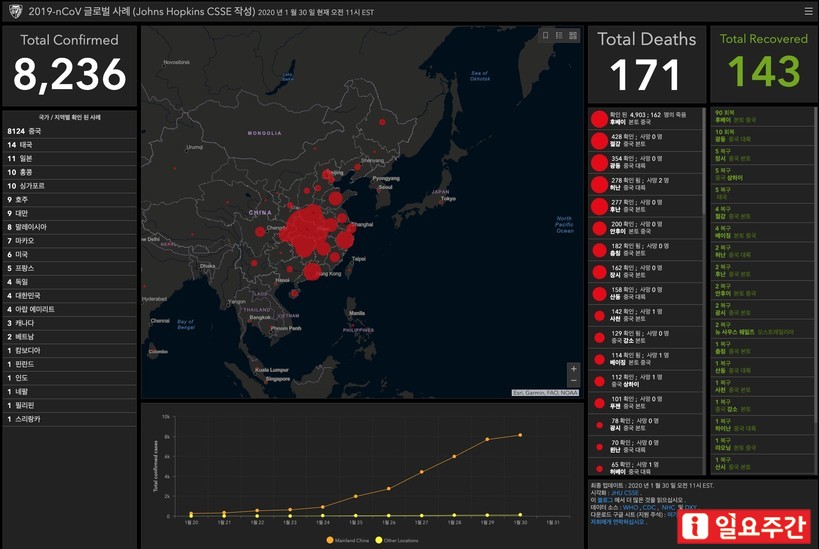Image resolution: width=819 pixels, height=549 pixels.
Task: Click the Esri, Garmin, FAO, NOAA attribution
Action: point(545,392)
